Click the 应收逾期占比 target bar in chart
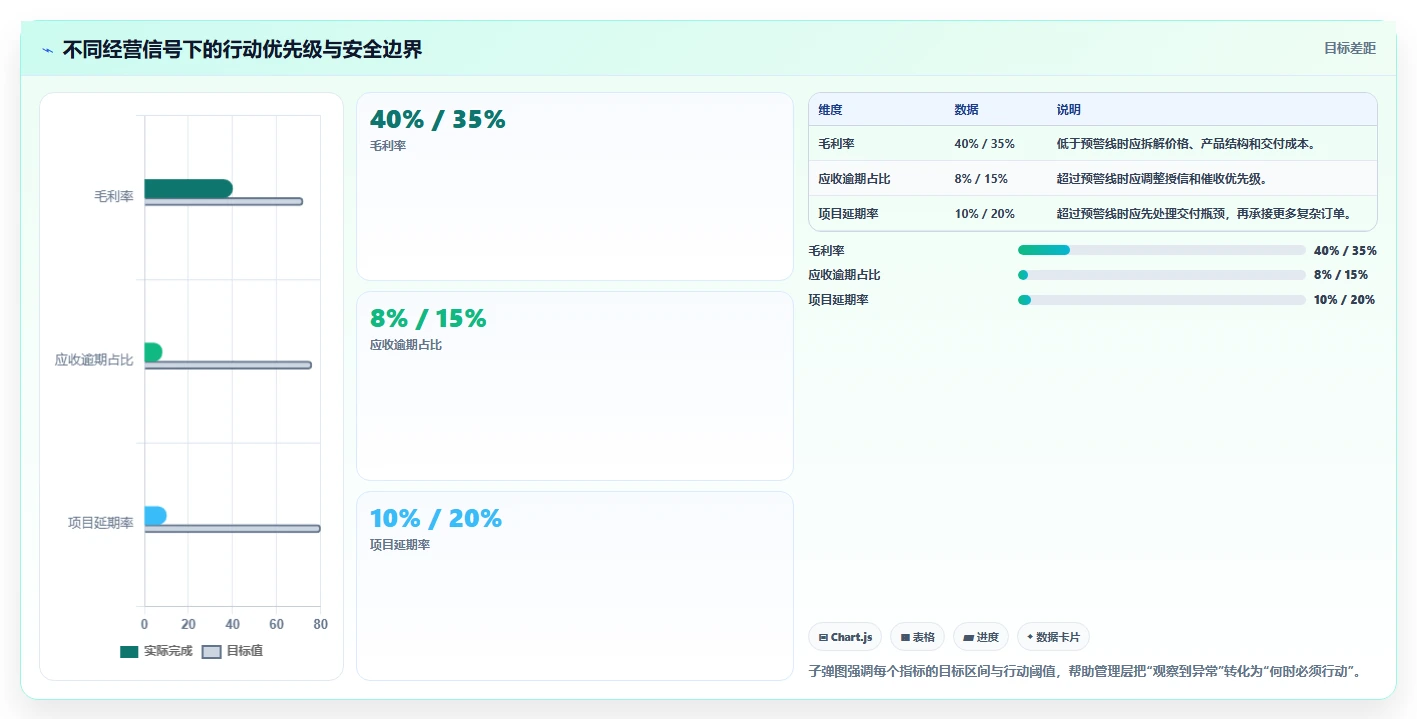 click(228, 365)
